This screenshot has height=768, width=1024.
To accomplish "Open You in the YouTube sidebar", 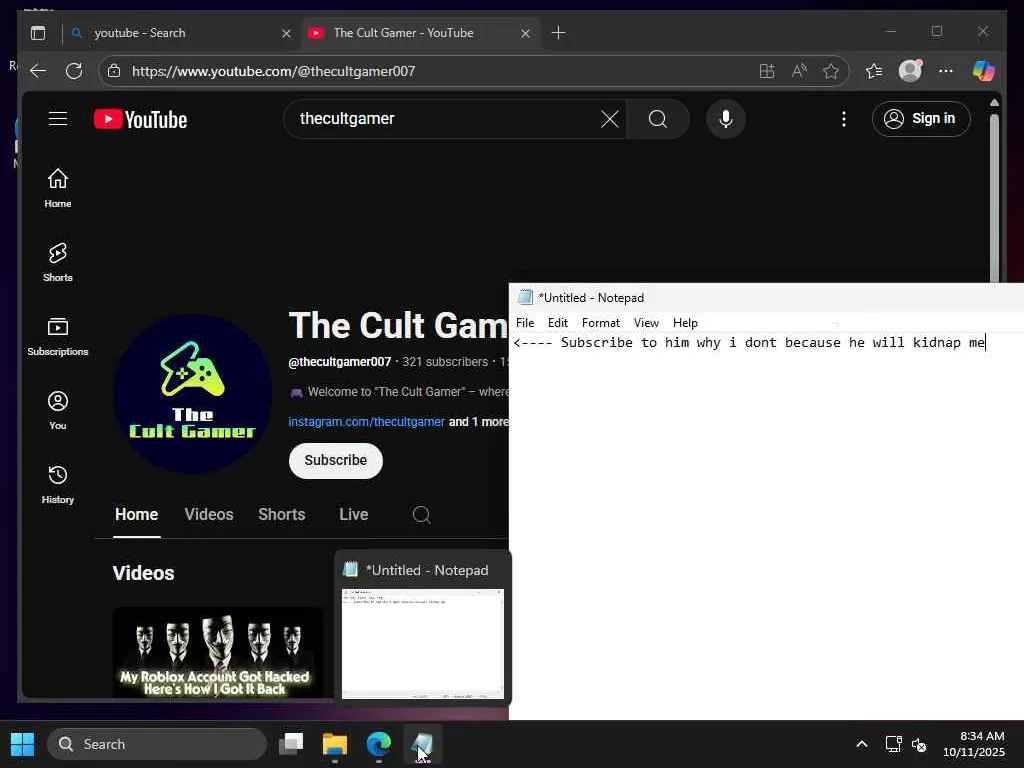I will [x=57, y=410].
